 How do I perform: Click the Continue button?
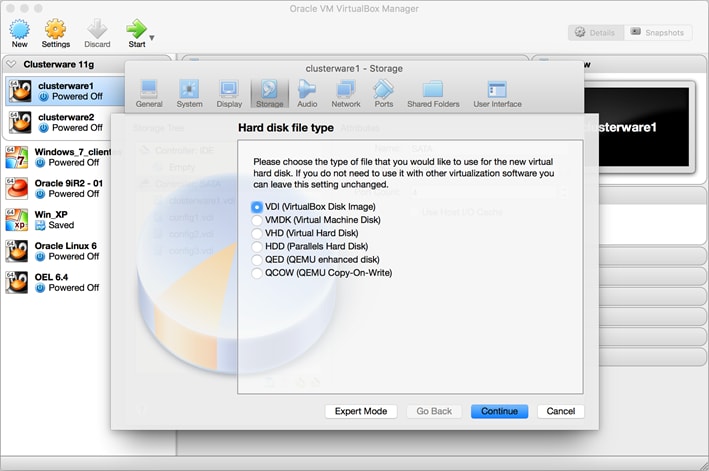tap(499, 411)
